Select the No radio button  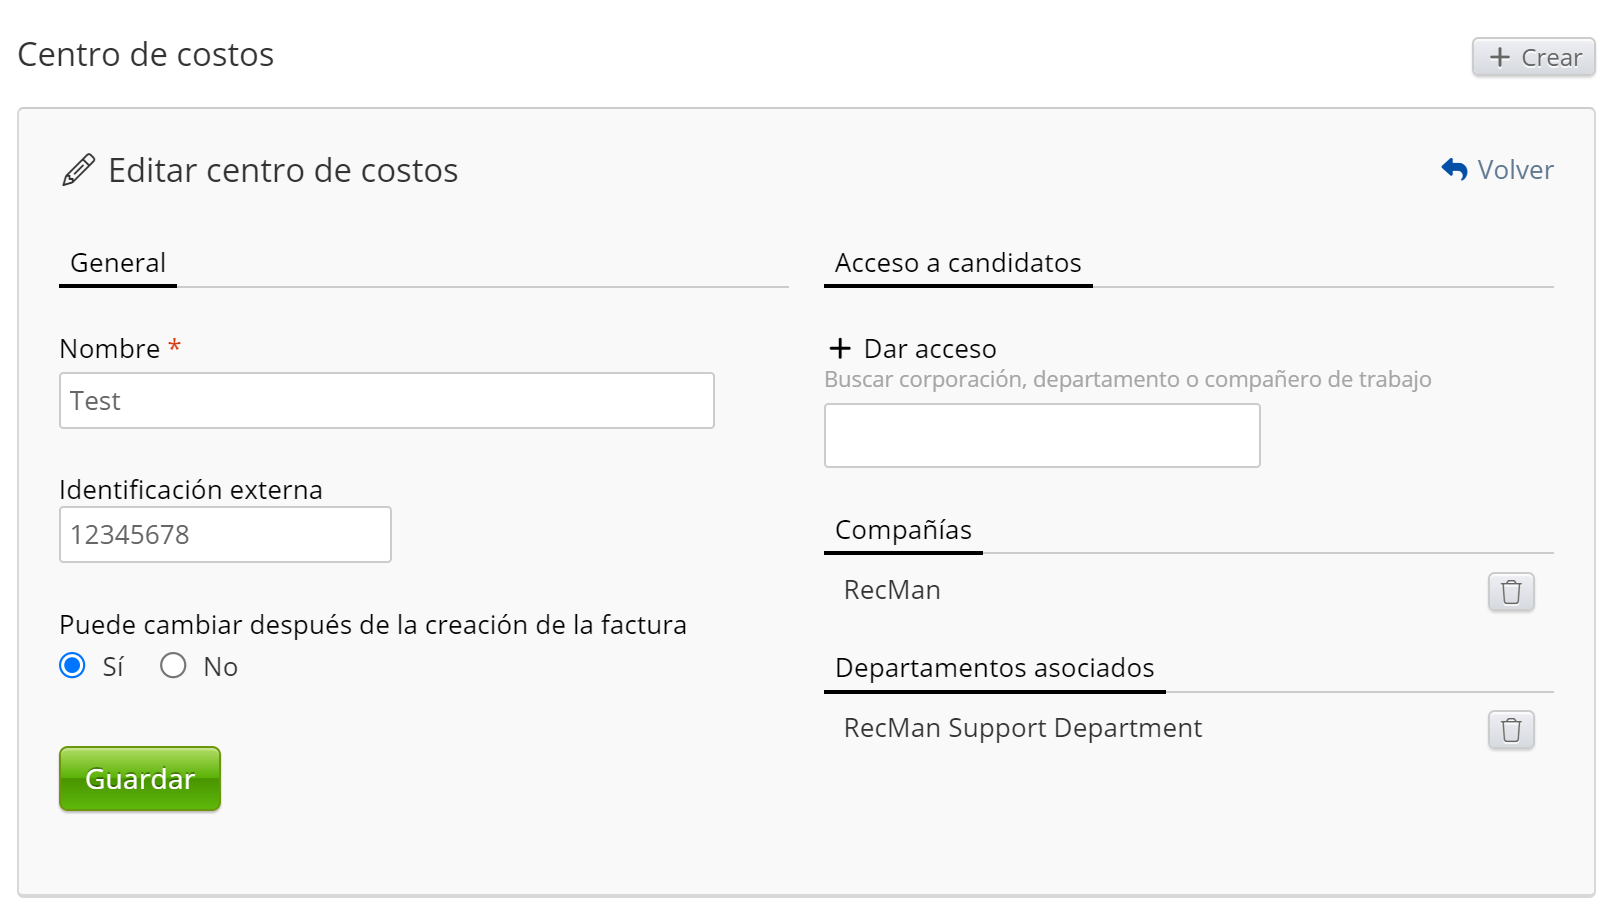[x=173, y=666]
